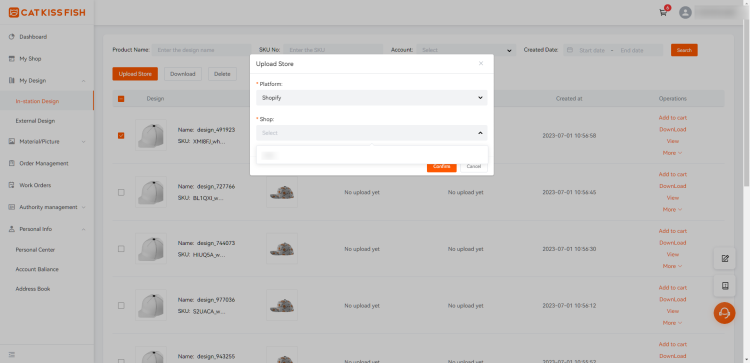Viewport: 750px width, 363px height.
Task: Open the user avatar menu
Action: pyautogui.click(x=685, y=12)
